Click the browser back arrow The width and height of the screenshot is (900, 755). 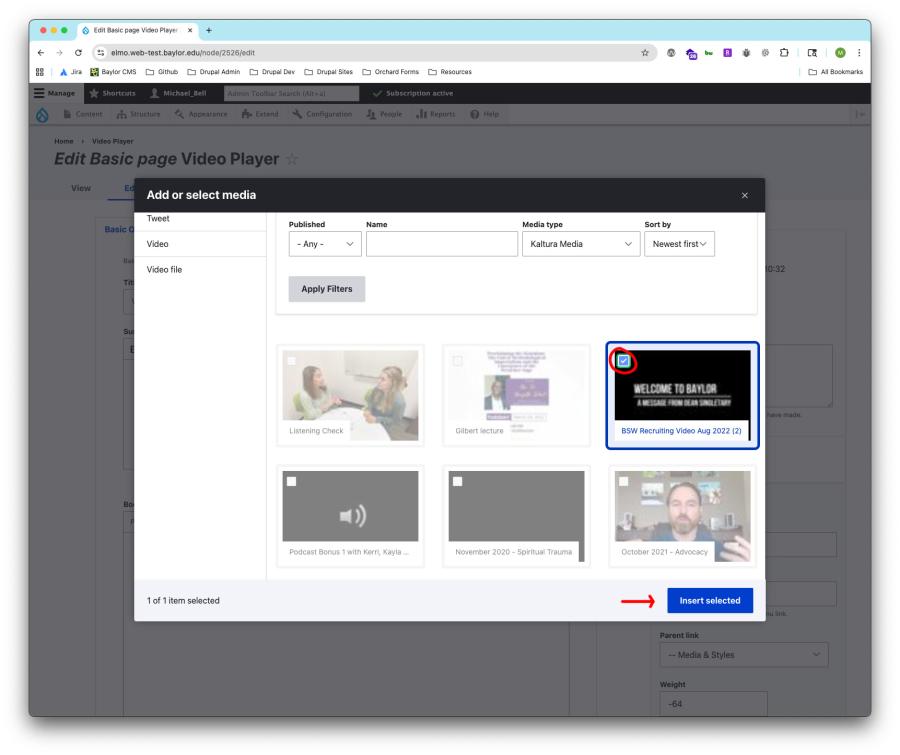pos(41,53)
